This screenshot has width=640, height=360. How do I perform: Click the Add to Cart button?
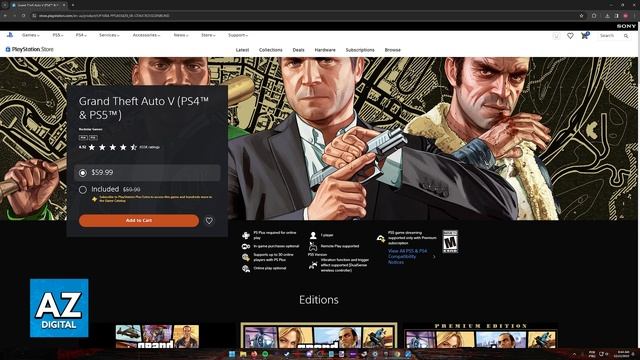139,220
